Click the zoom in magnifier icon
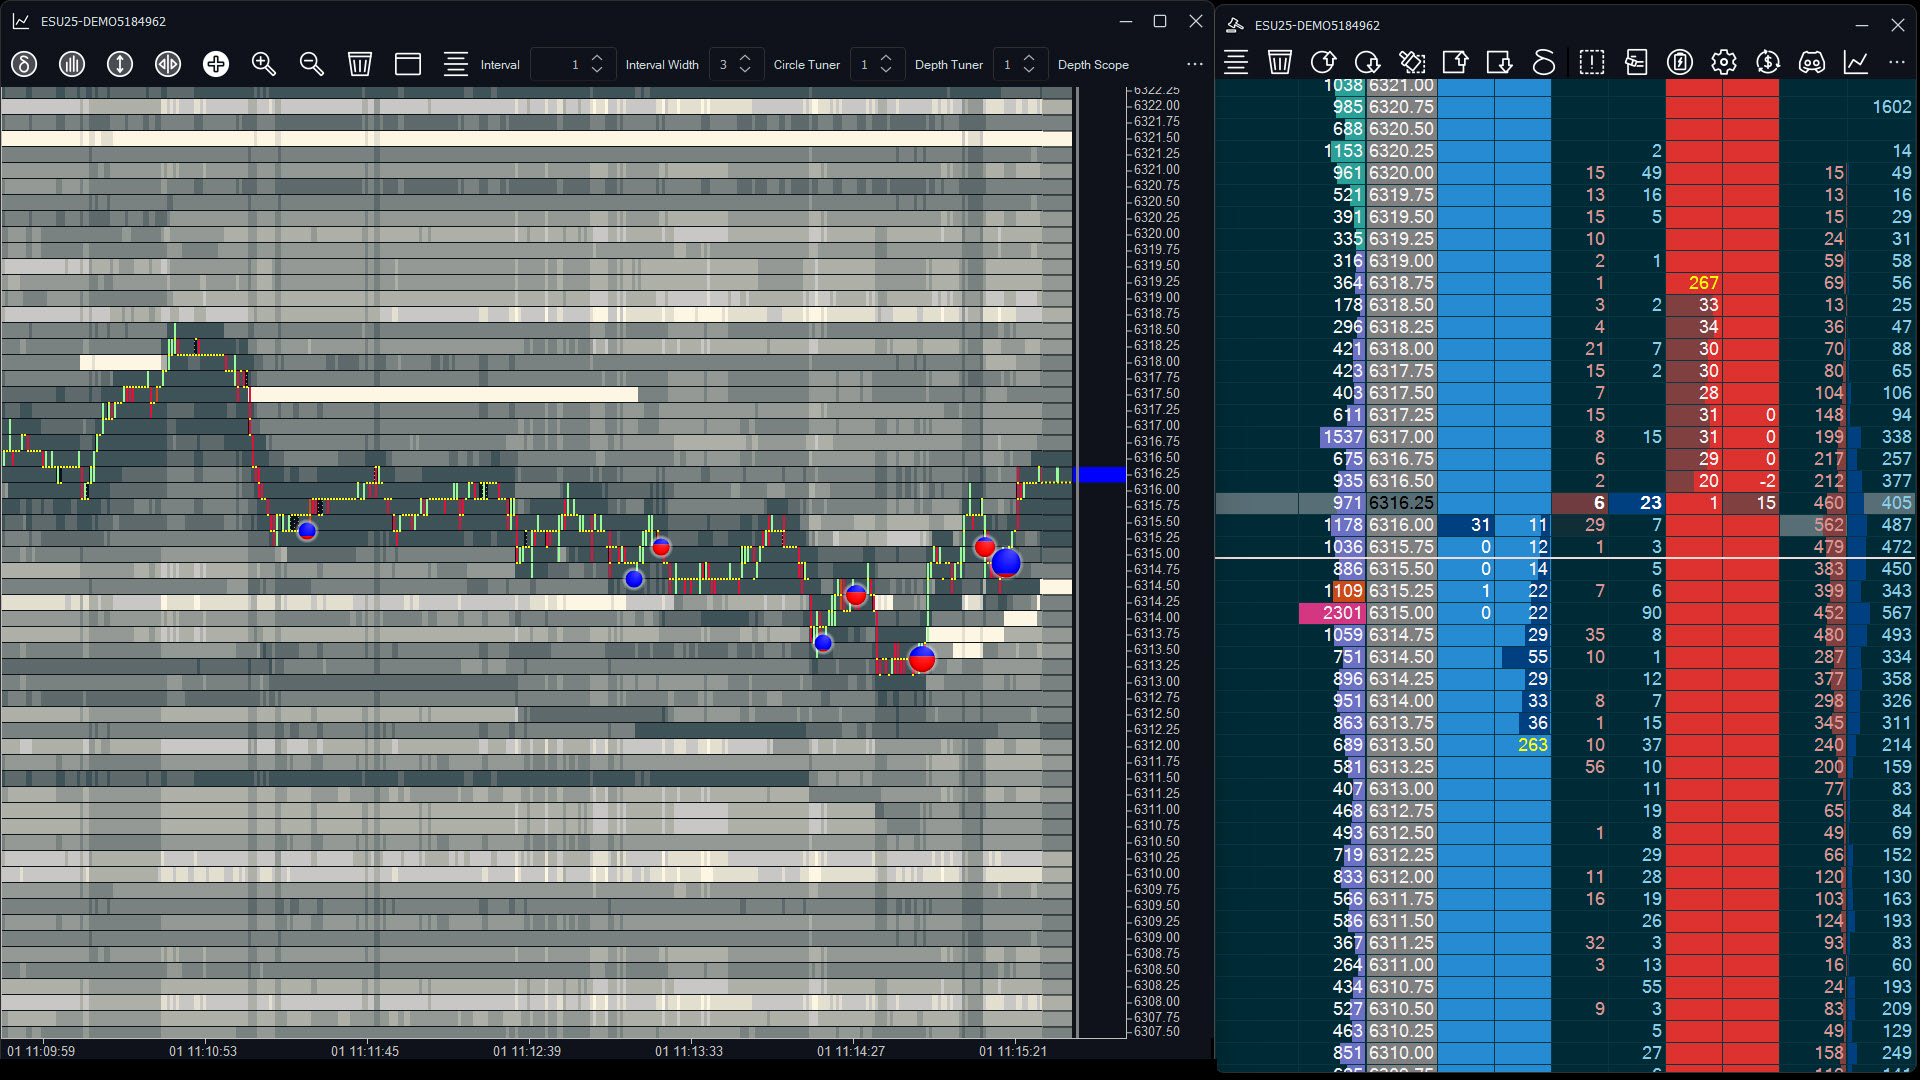This screenshot has height=1080, width=1920. click(264, 65)
